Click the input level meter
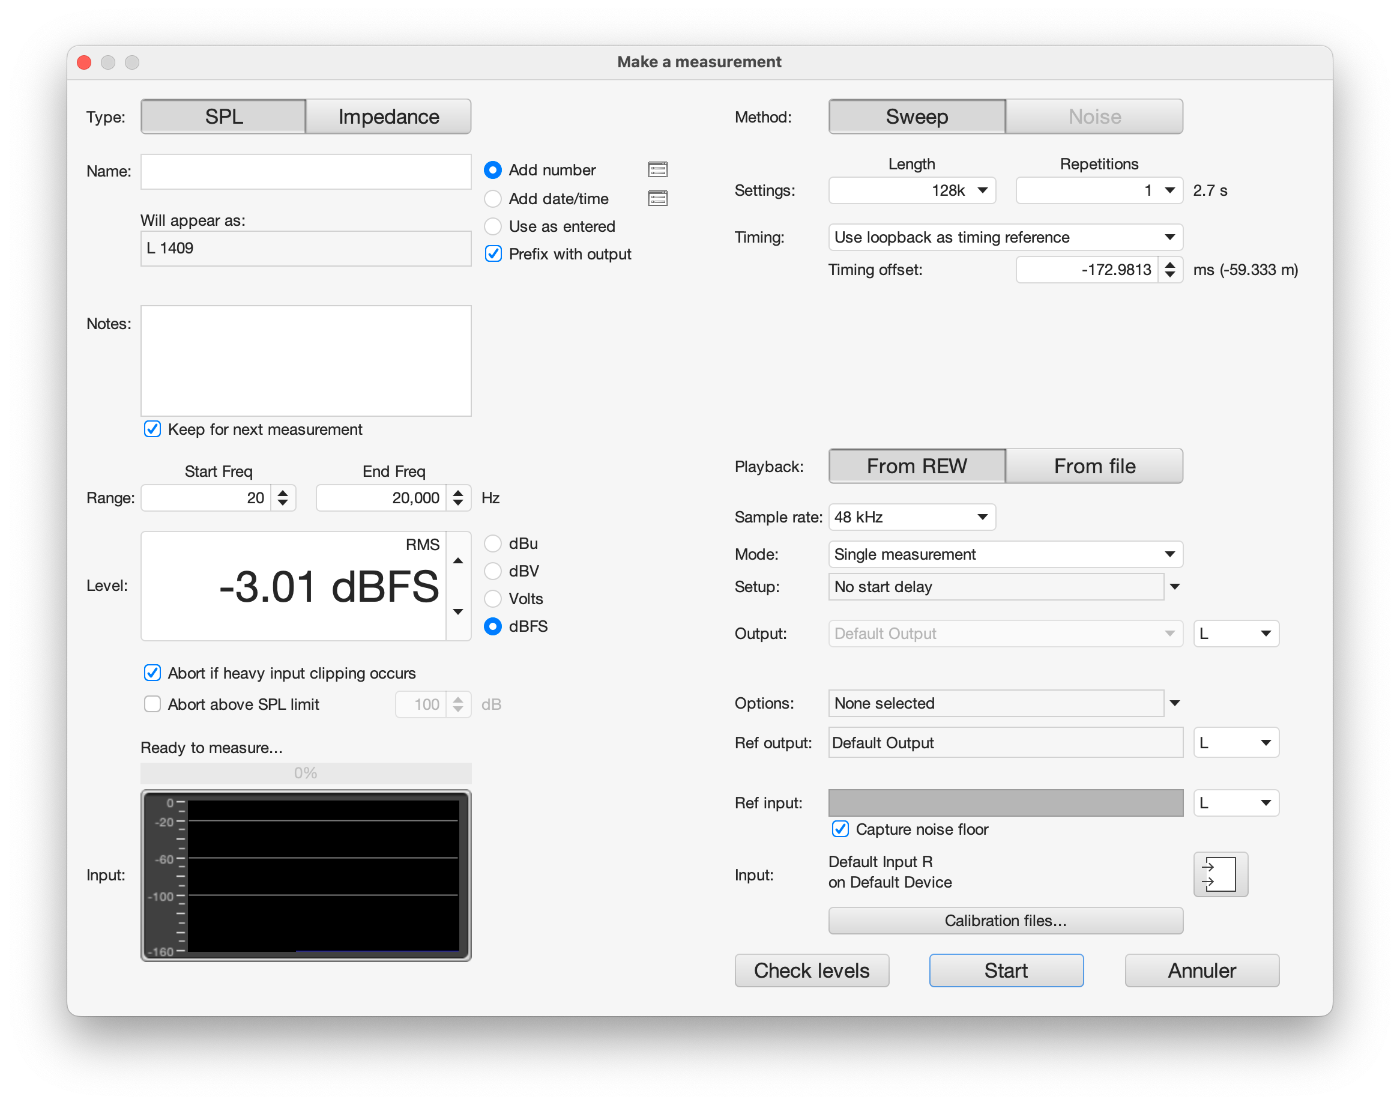This screenshot has height=1105, width=1400. point(306,875)
